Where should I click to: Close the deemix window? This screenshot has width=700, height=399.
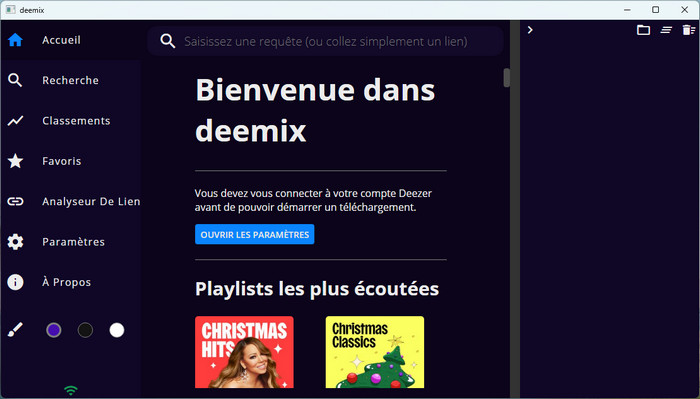(684, 10)
